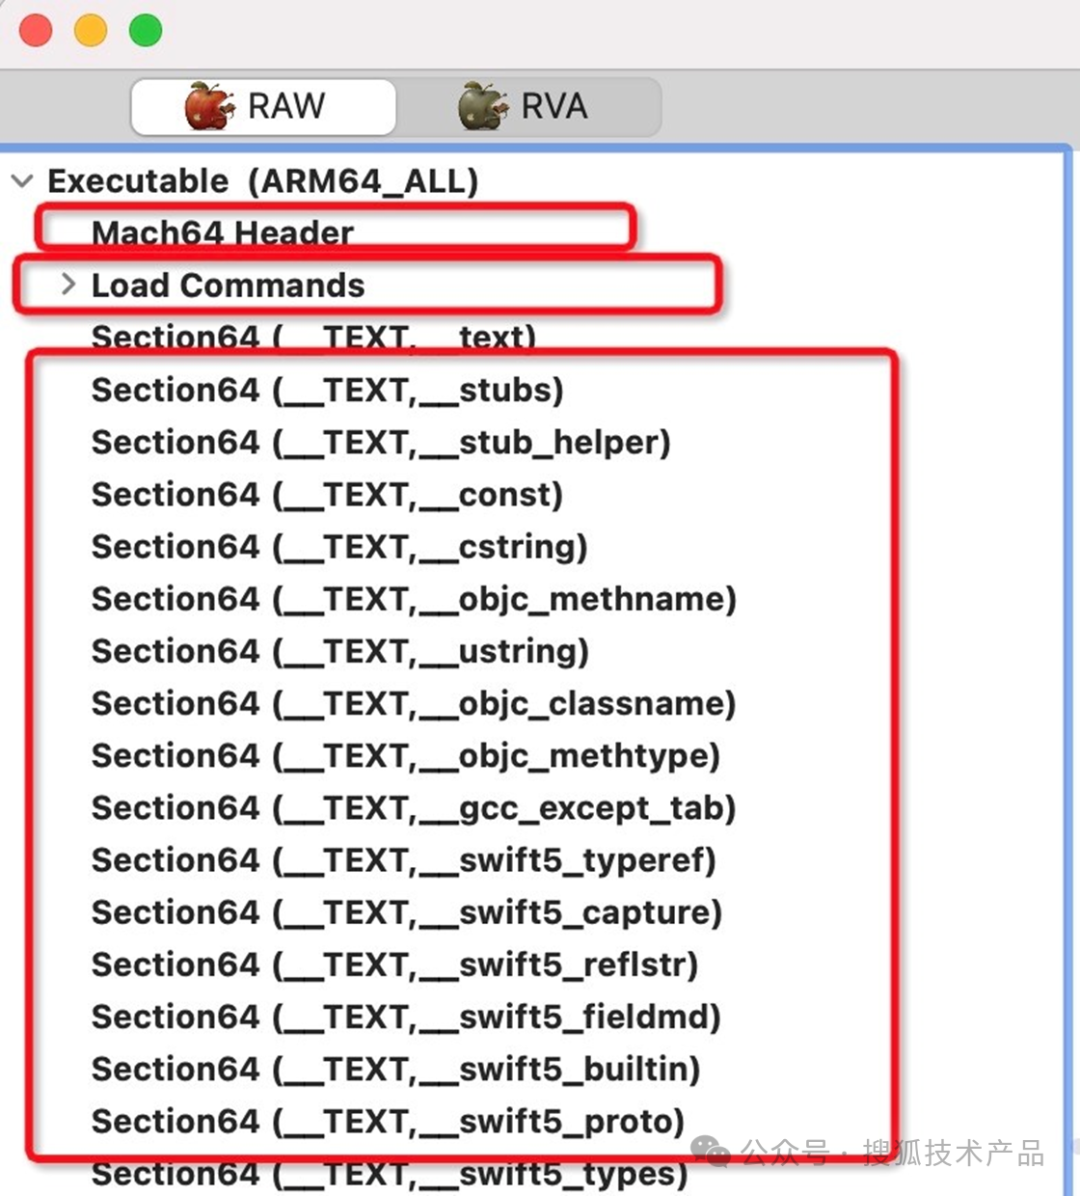Image resolution: width=1080 pixels, height=1196 pixels.
Task: Select Section64 (__TEXT,__swift5_typeref)
Action: click(x=404, y=860)
